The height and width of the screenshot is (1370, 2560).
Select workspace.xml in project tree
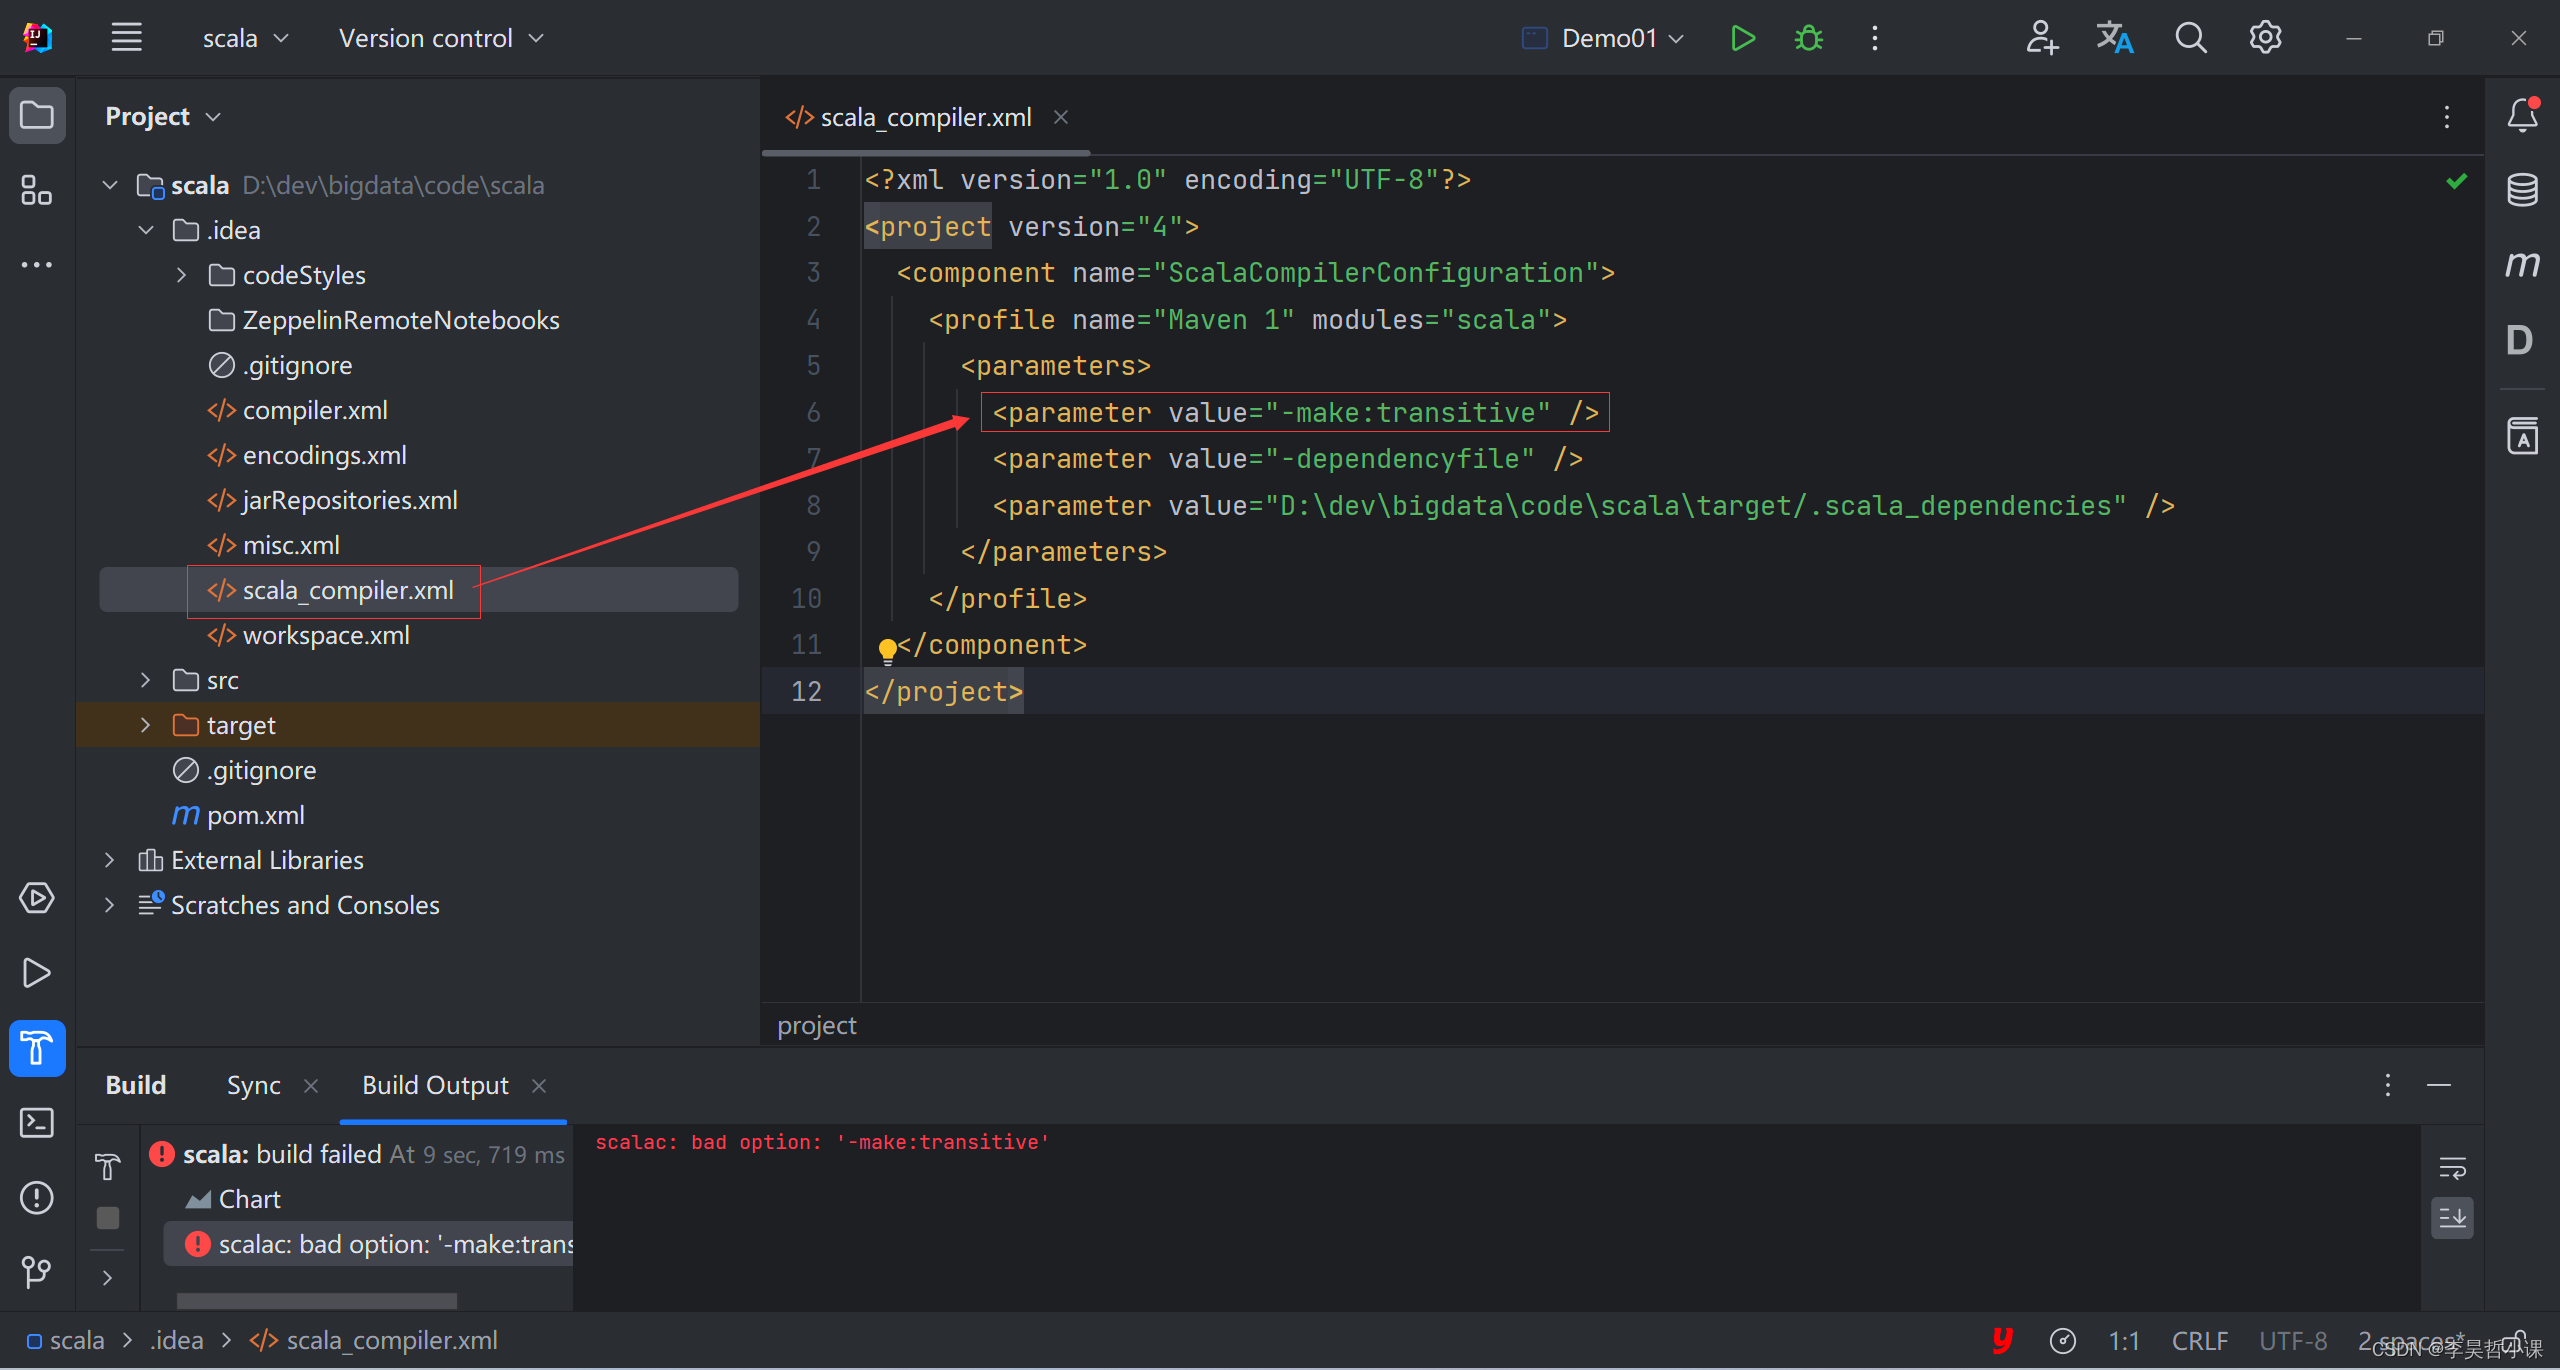point(308,635)
